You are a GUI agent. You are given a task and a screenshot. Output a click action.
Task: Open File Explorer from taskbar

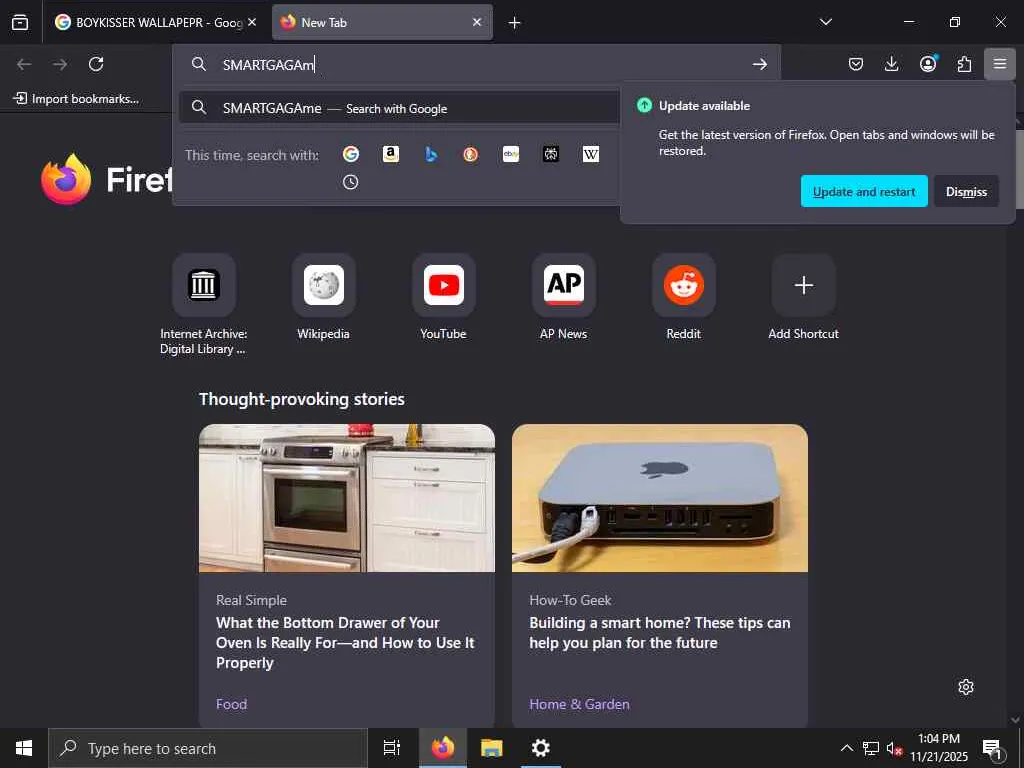492,748
